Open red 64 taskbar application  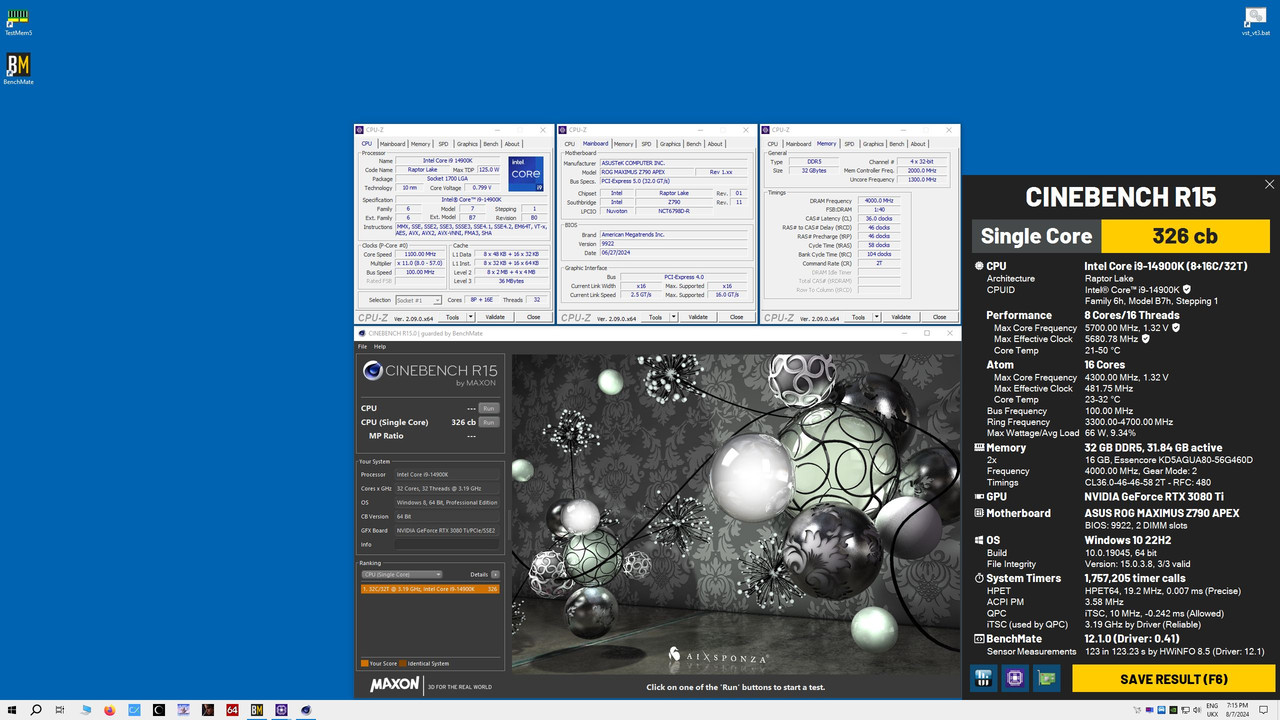coord(232,710)
